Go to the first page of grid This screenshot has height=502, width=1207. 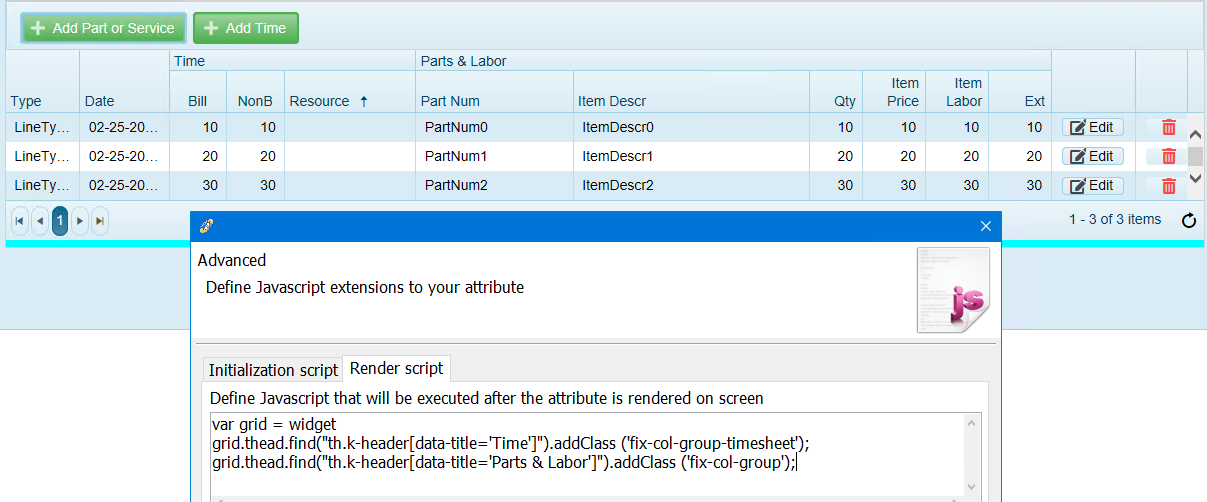point(20,220)
